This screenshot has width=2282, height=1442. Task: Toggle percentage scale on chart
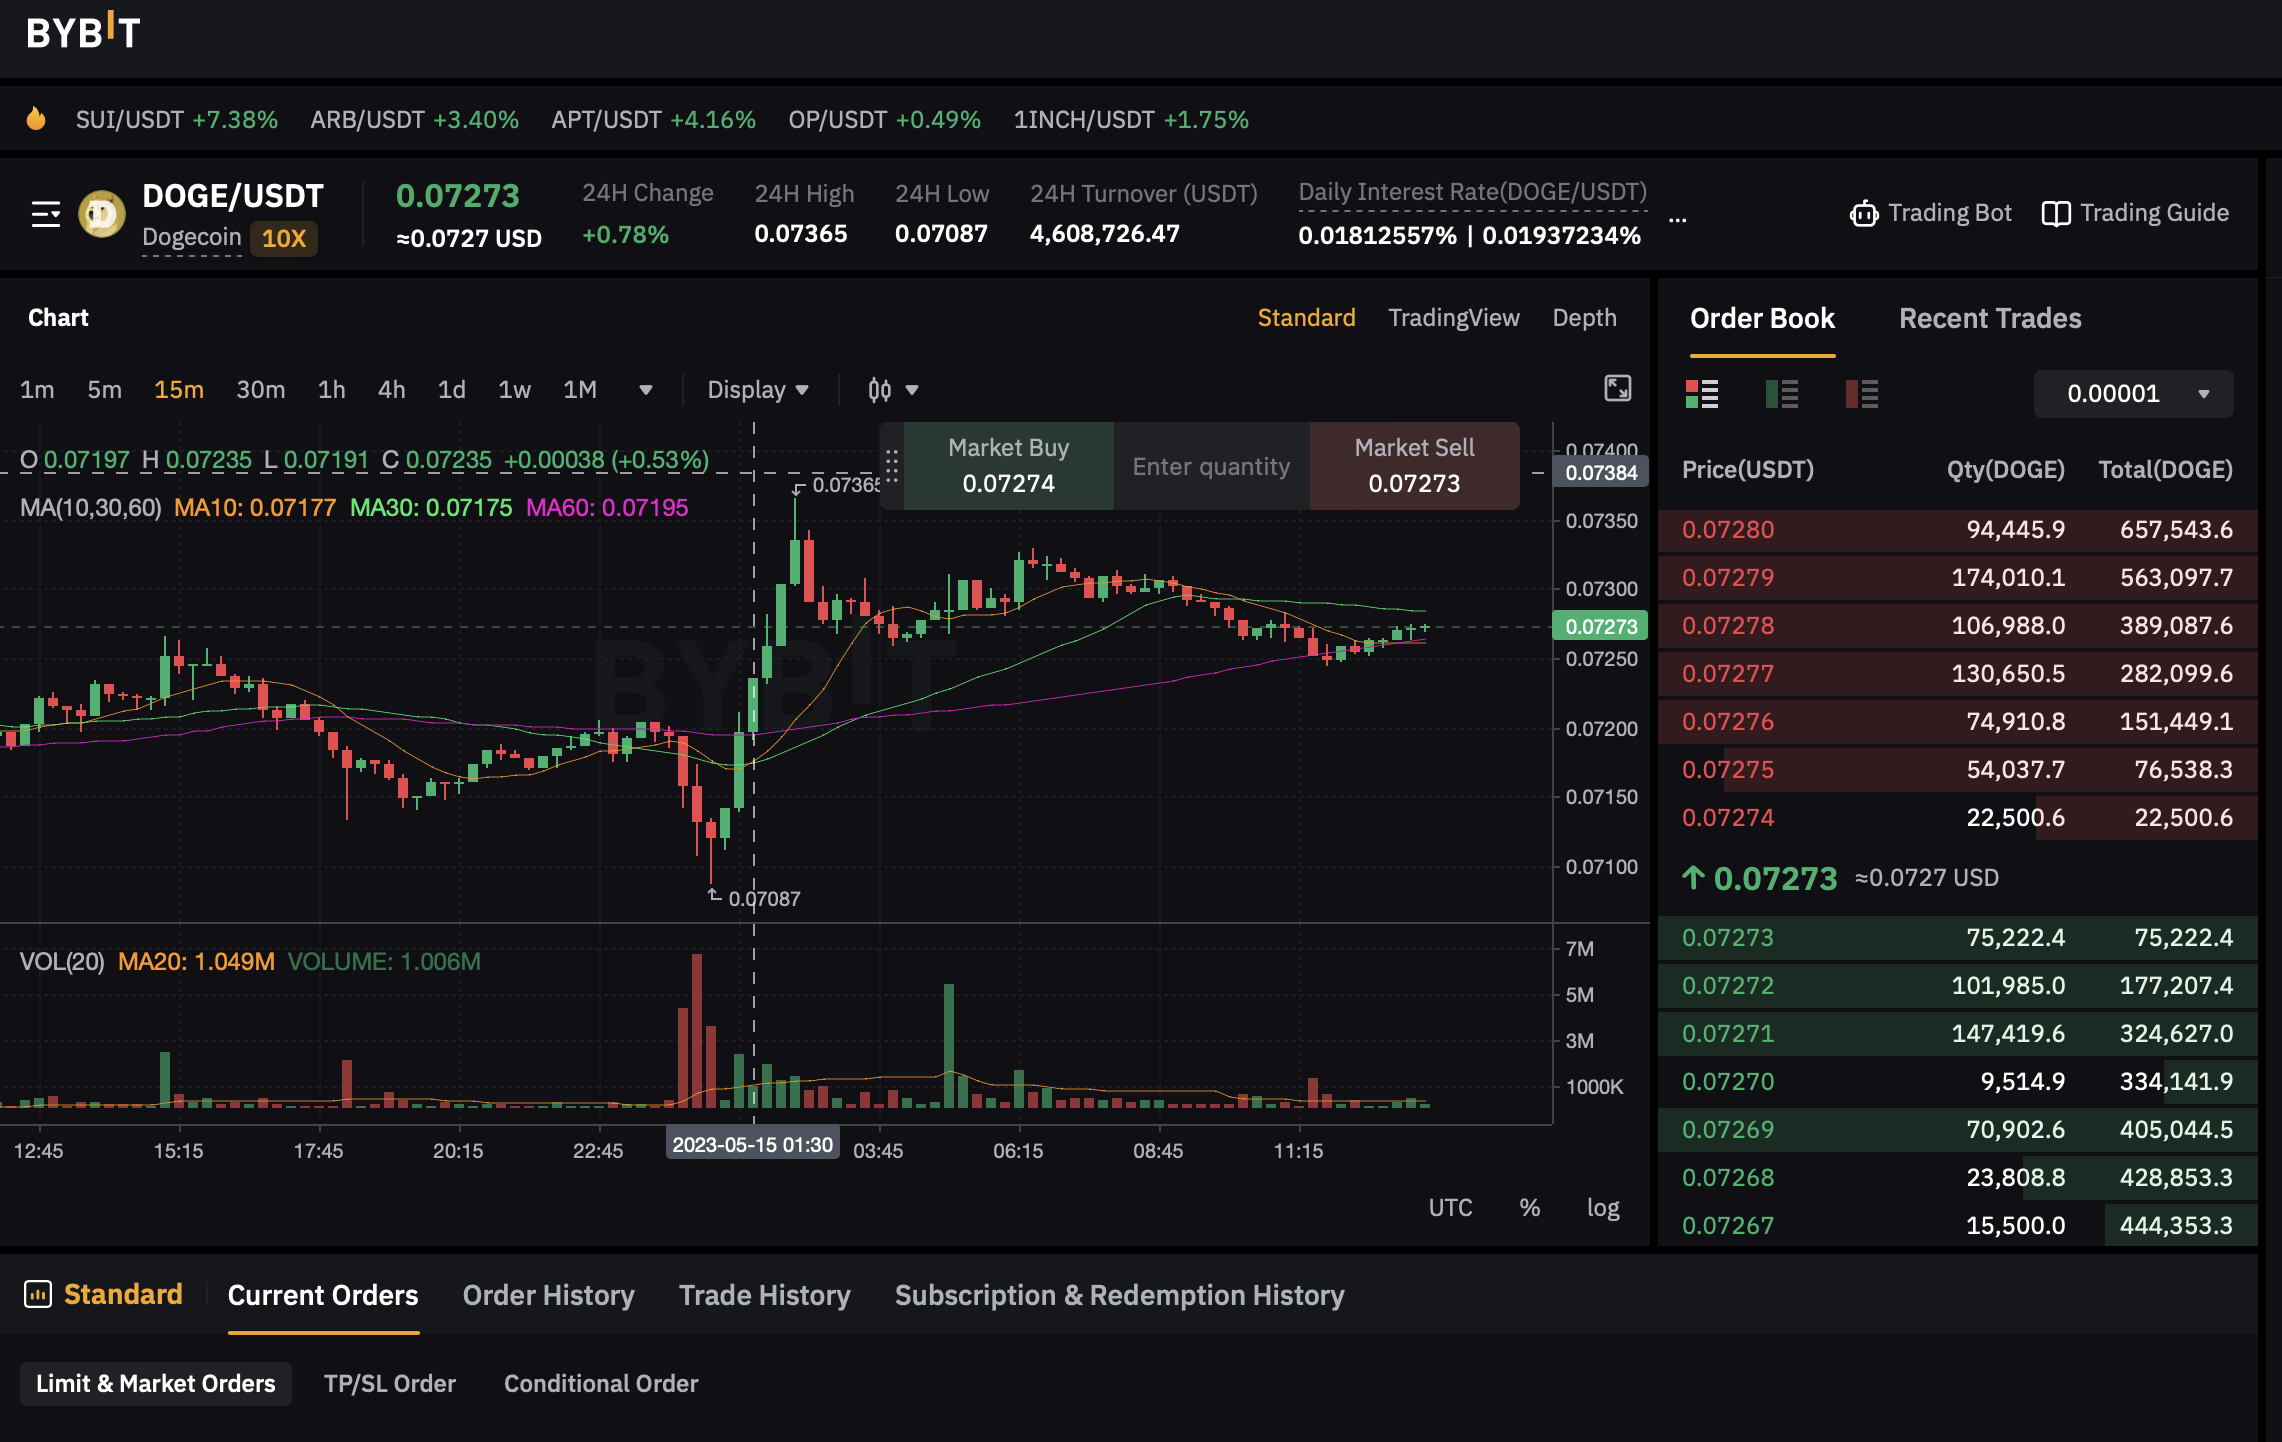point(1530,1208)
